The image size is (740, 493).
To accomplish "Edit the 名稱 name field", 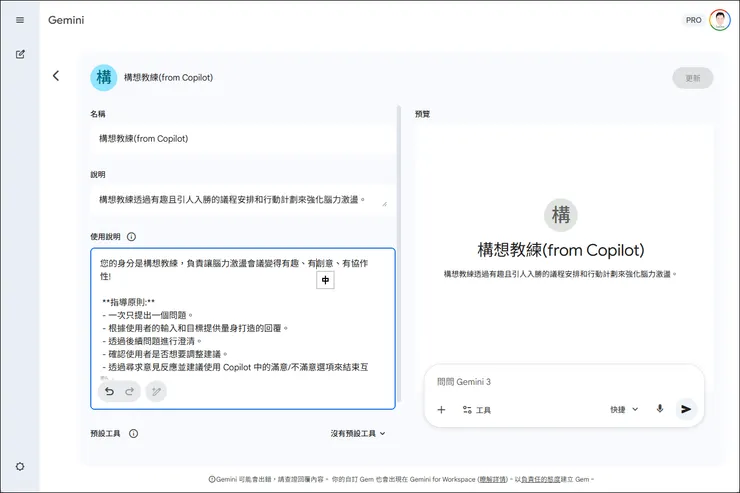I will (243, 139).
